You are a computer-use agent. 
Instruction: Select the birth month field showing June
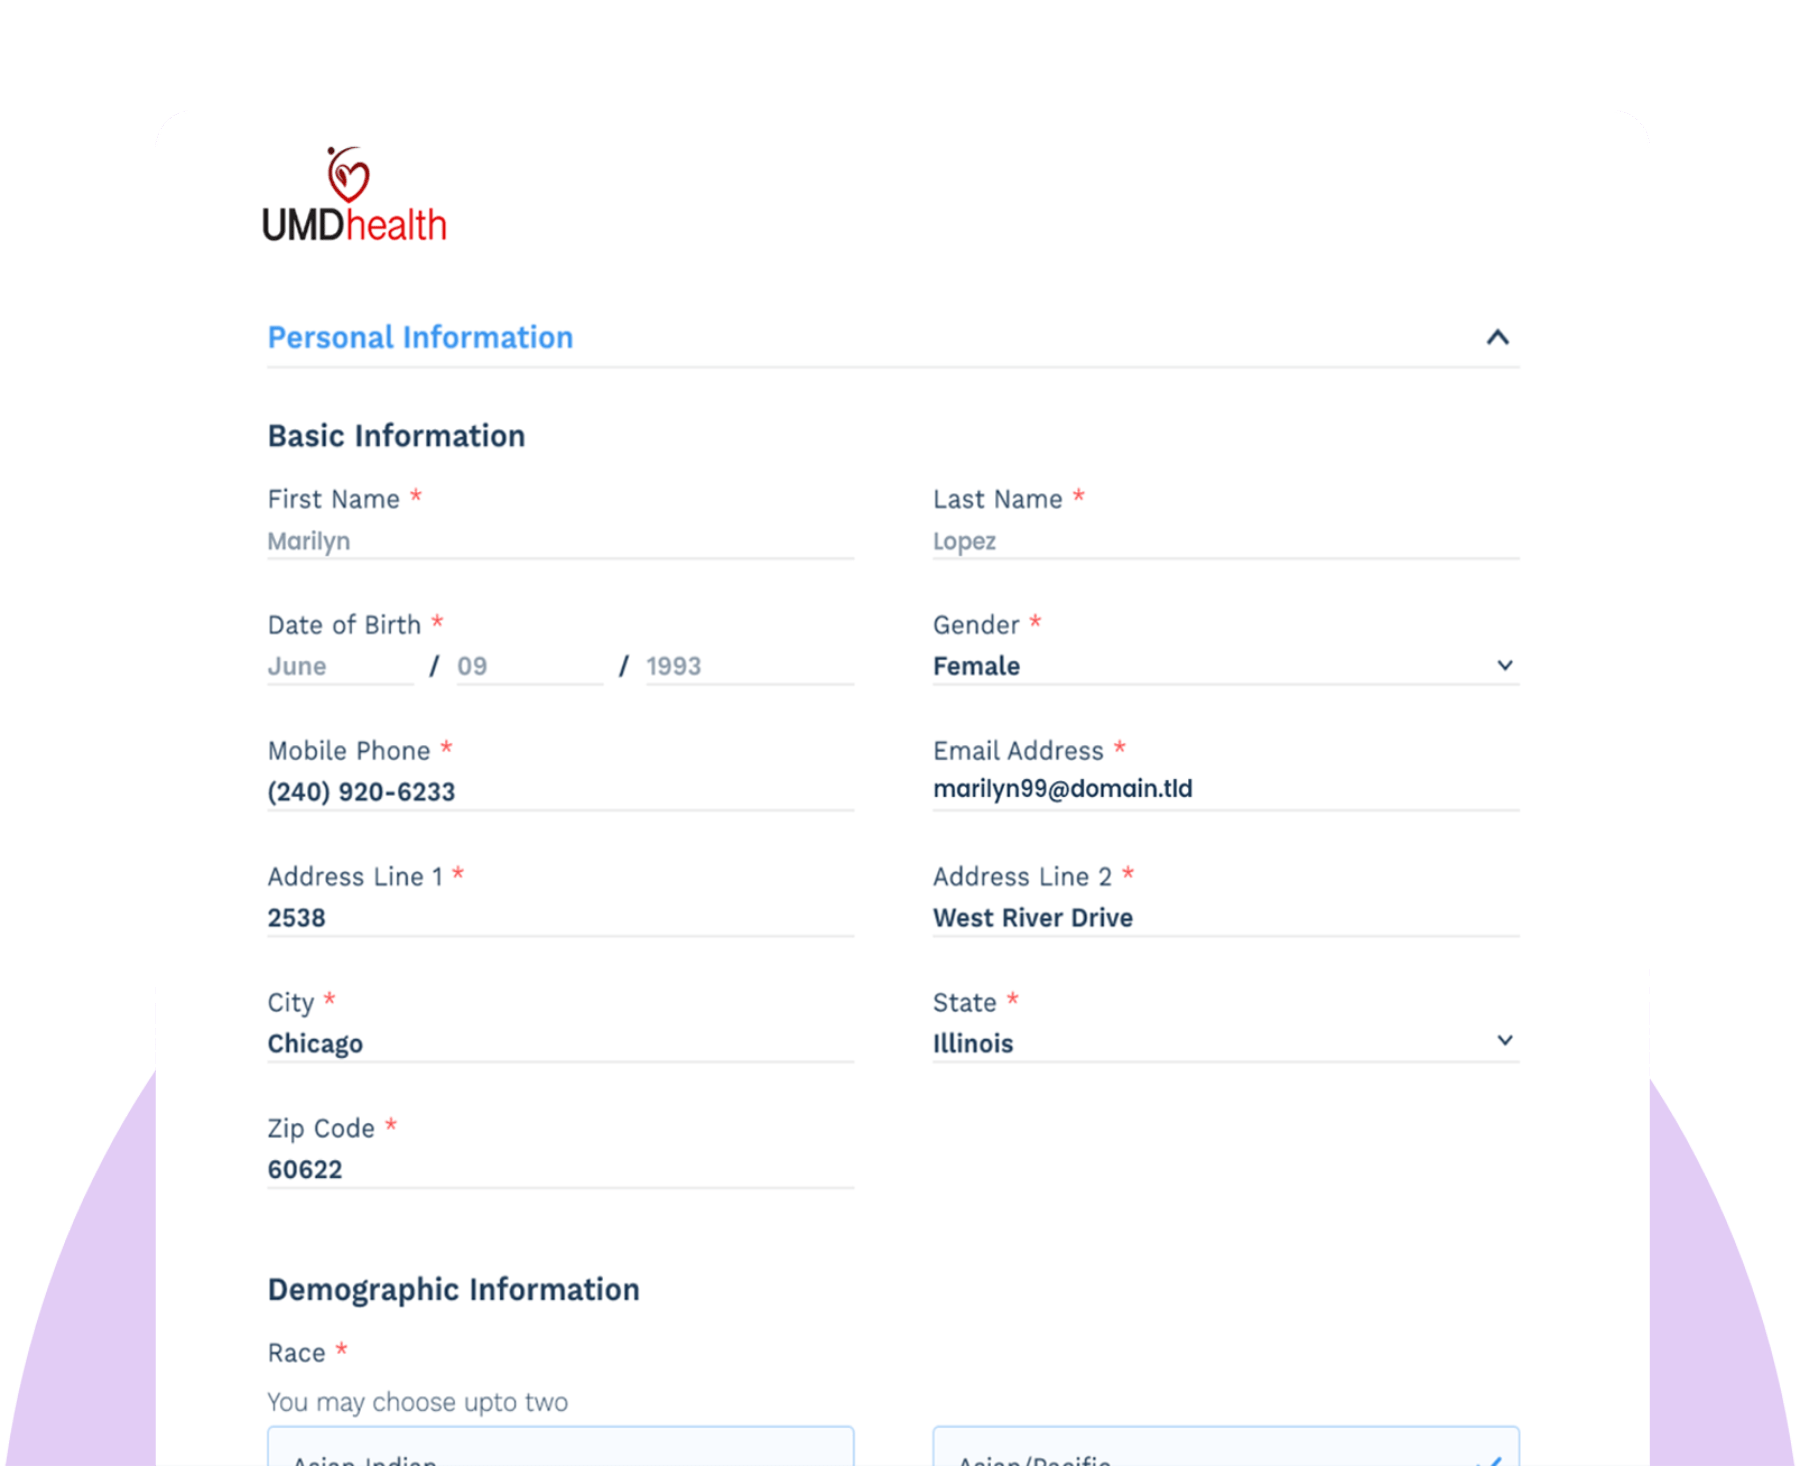340,666
